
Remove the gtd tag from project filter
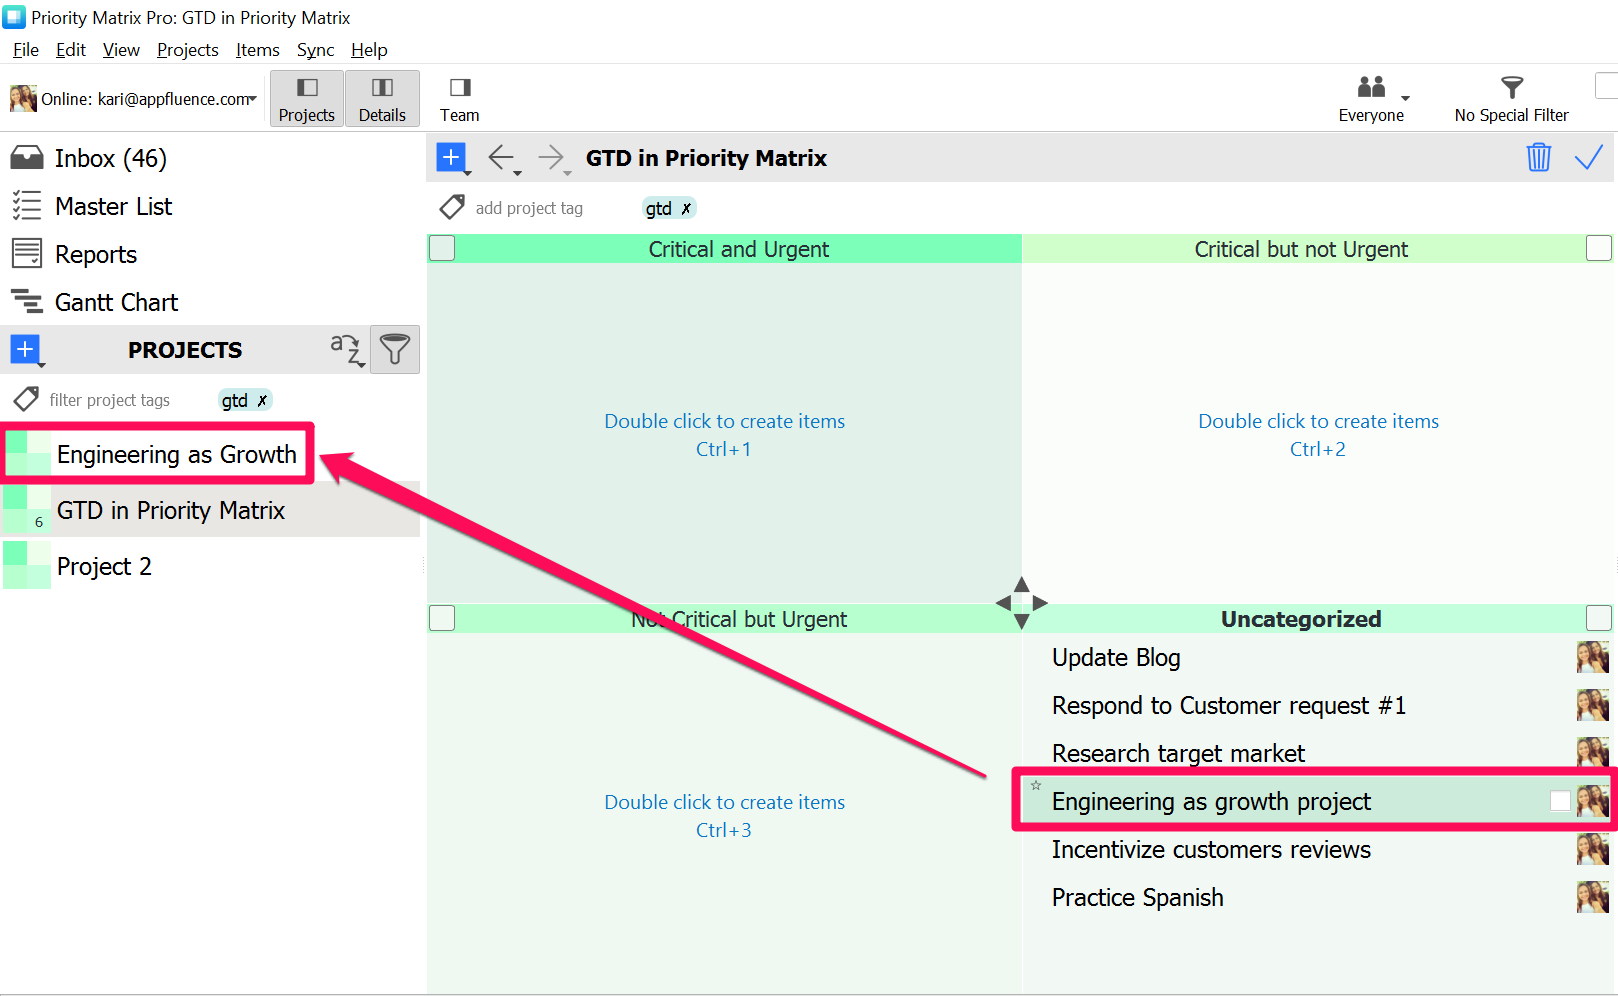(262, 400)
